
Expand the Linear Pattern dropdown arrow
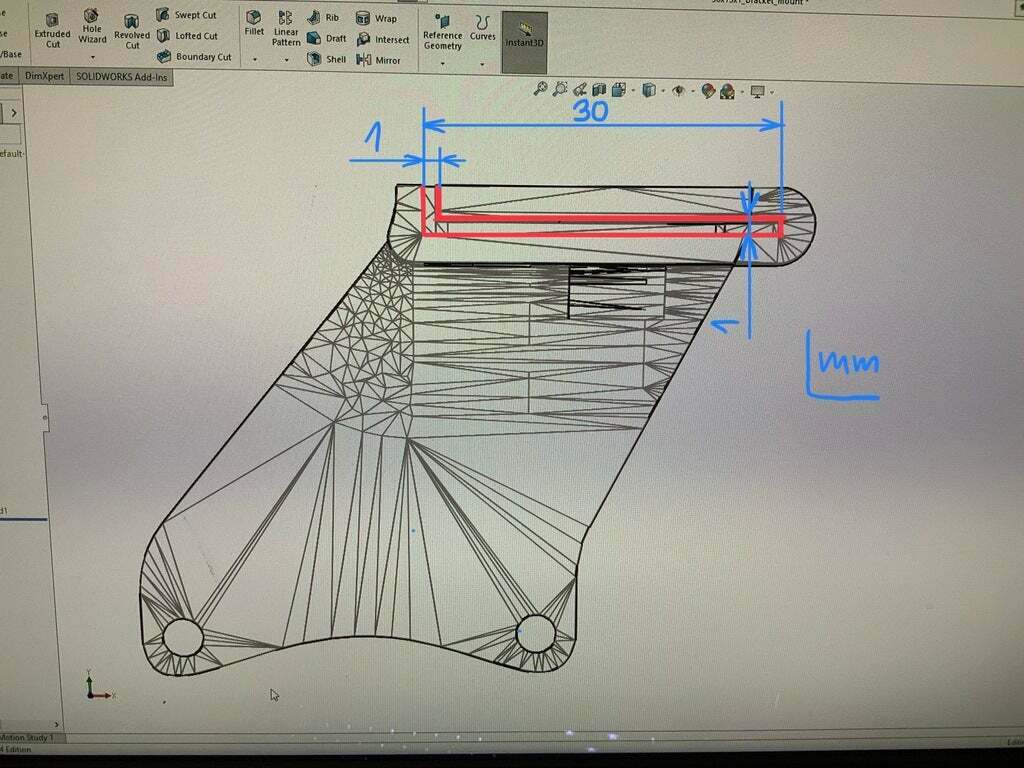click(286, 60)
